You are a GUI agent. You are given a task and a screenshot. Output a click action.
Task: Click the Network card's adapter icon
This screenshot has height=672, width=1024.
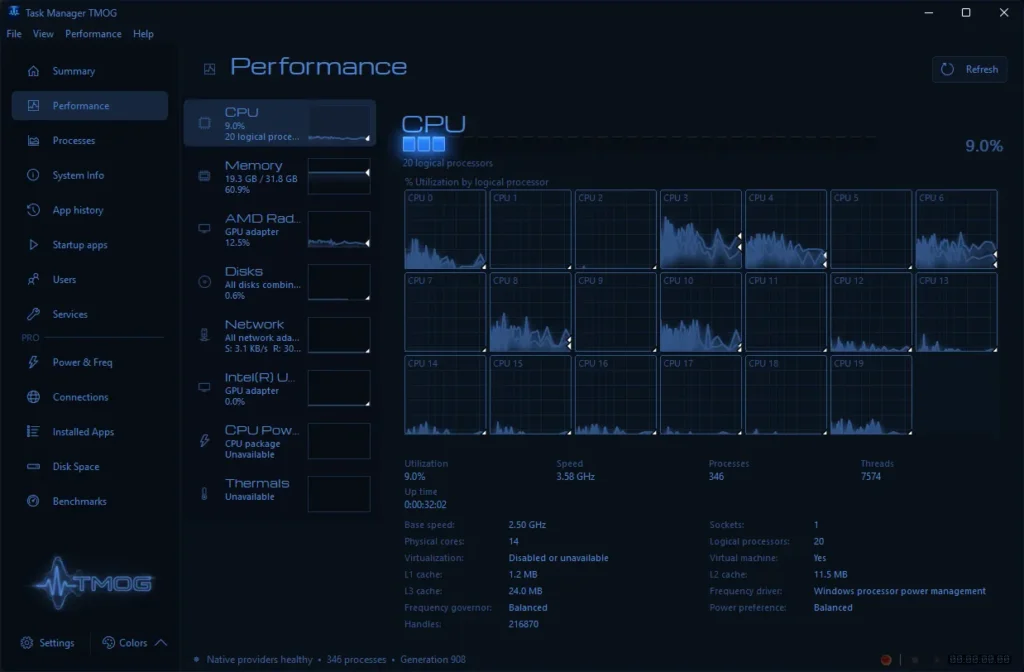pyautogui.click(x=204, y=335)
